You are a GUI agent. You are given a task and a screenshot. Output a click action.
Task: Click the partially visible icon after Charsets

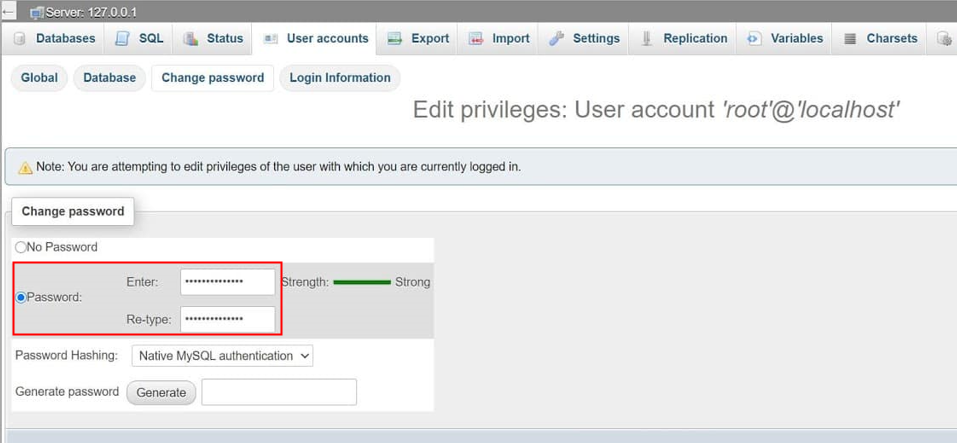[x=944, y=38]
